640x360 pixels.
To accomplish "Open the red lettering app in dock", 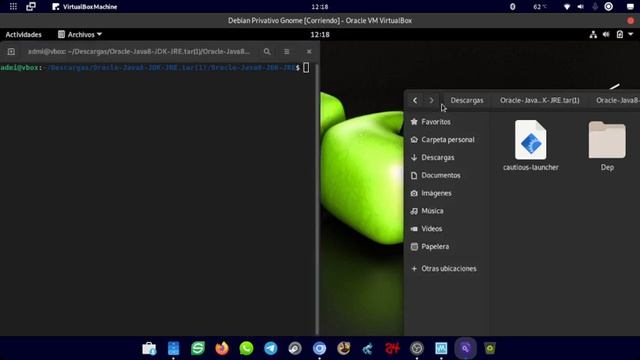I will coord(392,348).
